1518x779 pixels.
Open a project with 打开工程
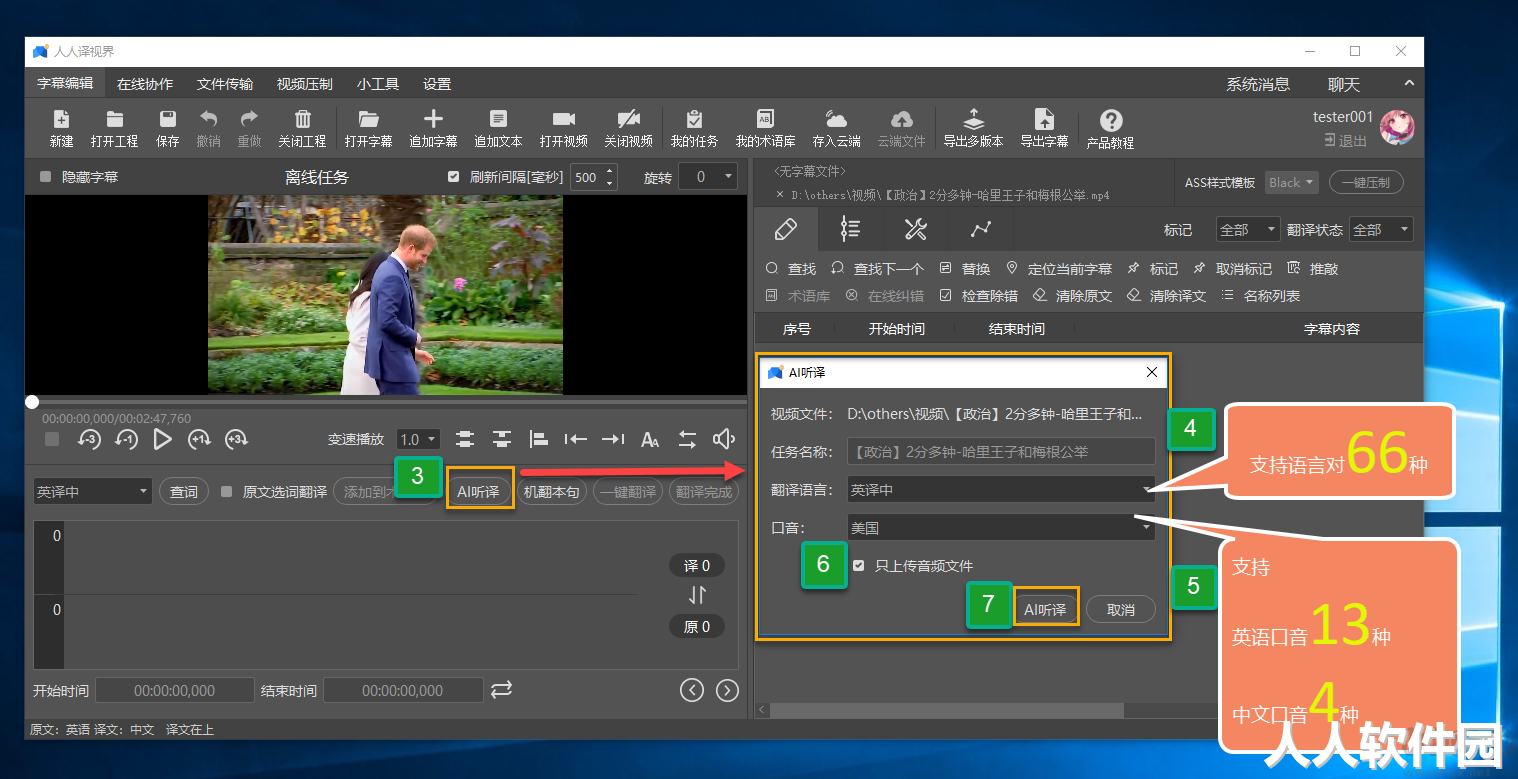click(115, 128)
